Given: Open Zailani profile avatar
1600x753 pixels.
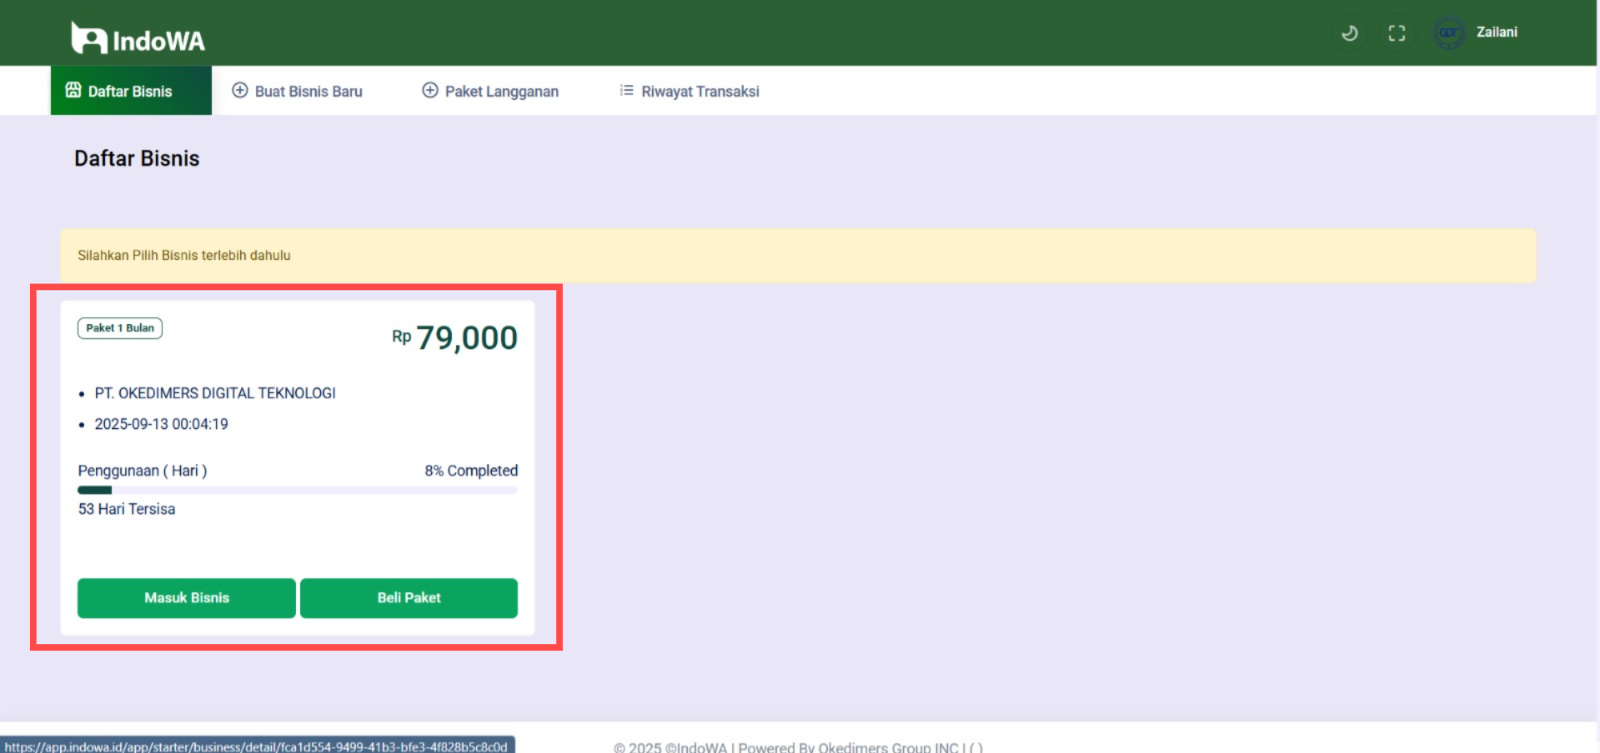Looking at the screenshot, I should pyautogui.click(x=1448, y=33).
